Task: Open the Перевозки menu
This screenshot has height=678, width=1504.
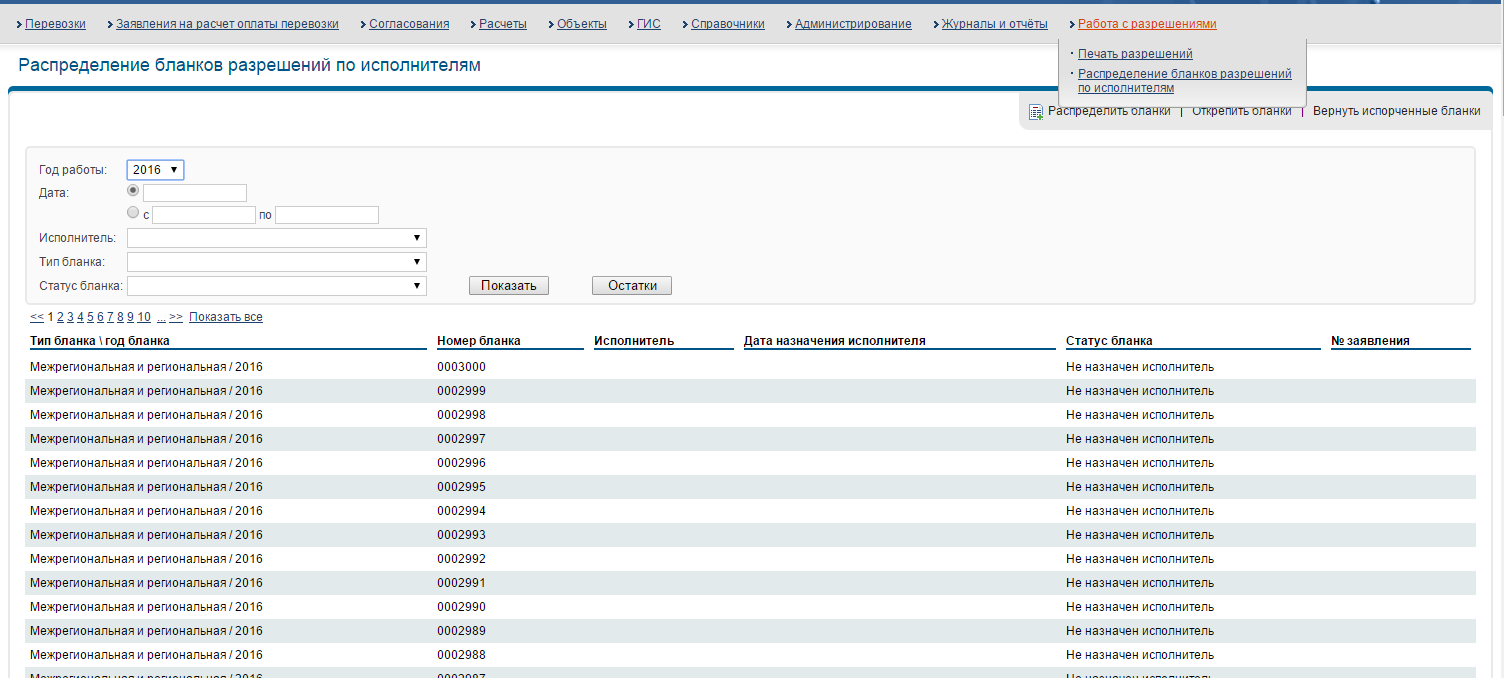Action: (x=55, y=24)
